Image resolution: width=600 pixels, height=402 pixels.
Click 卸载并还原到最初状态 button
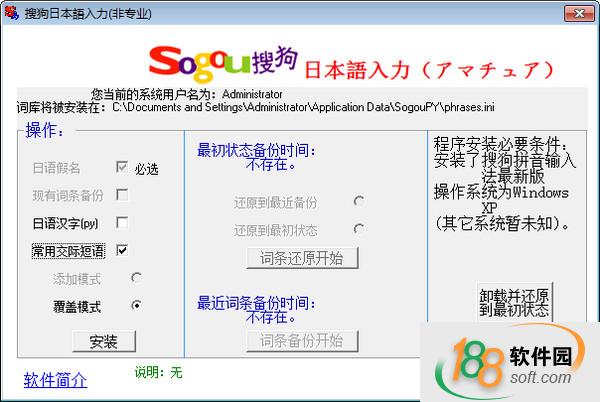pos(514,303)
